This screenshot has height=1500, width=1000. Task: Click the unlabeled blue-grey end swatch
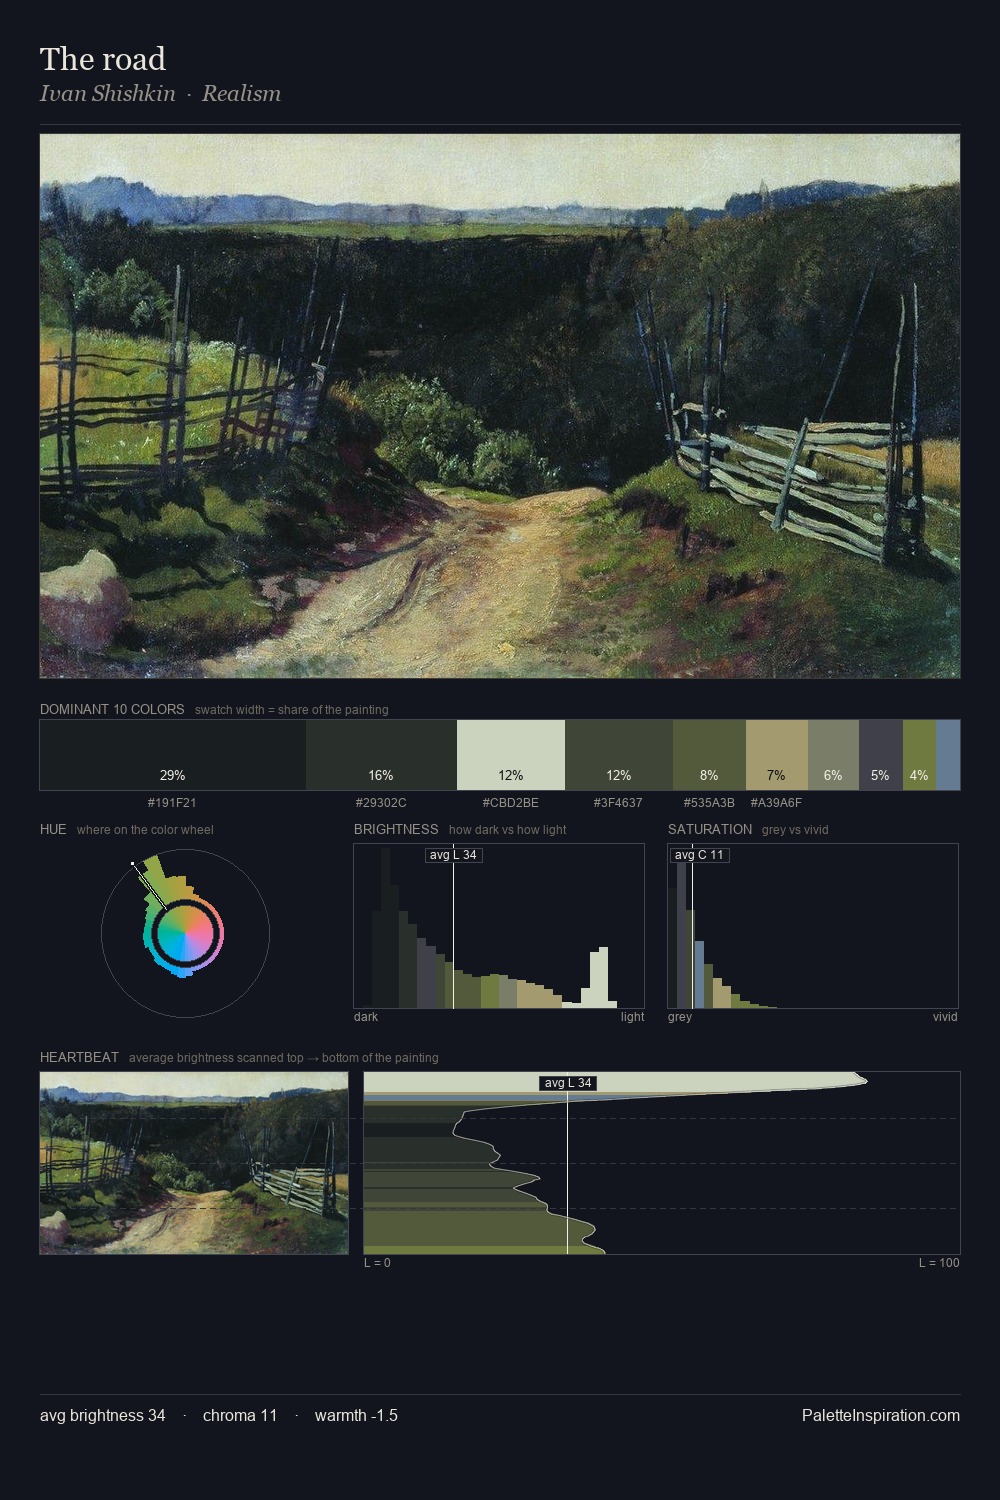point(948,755)
